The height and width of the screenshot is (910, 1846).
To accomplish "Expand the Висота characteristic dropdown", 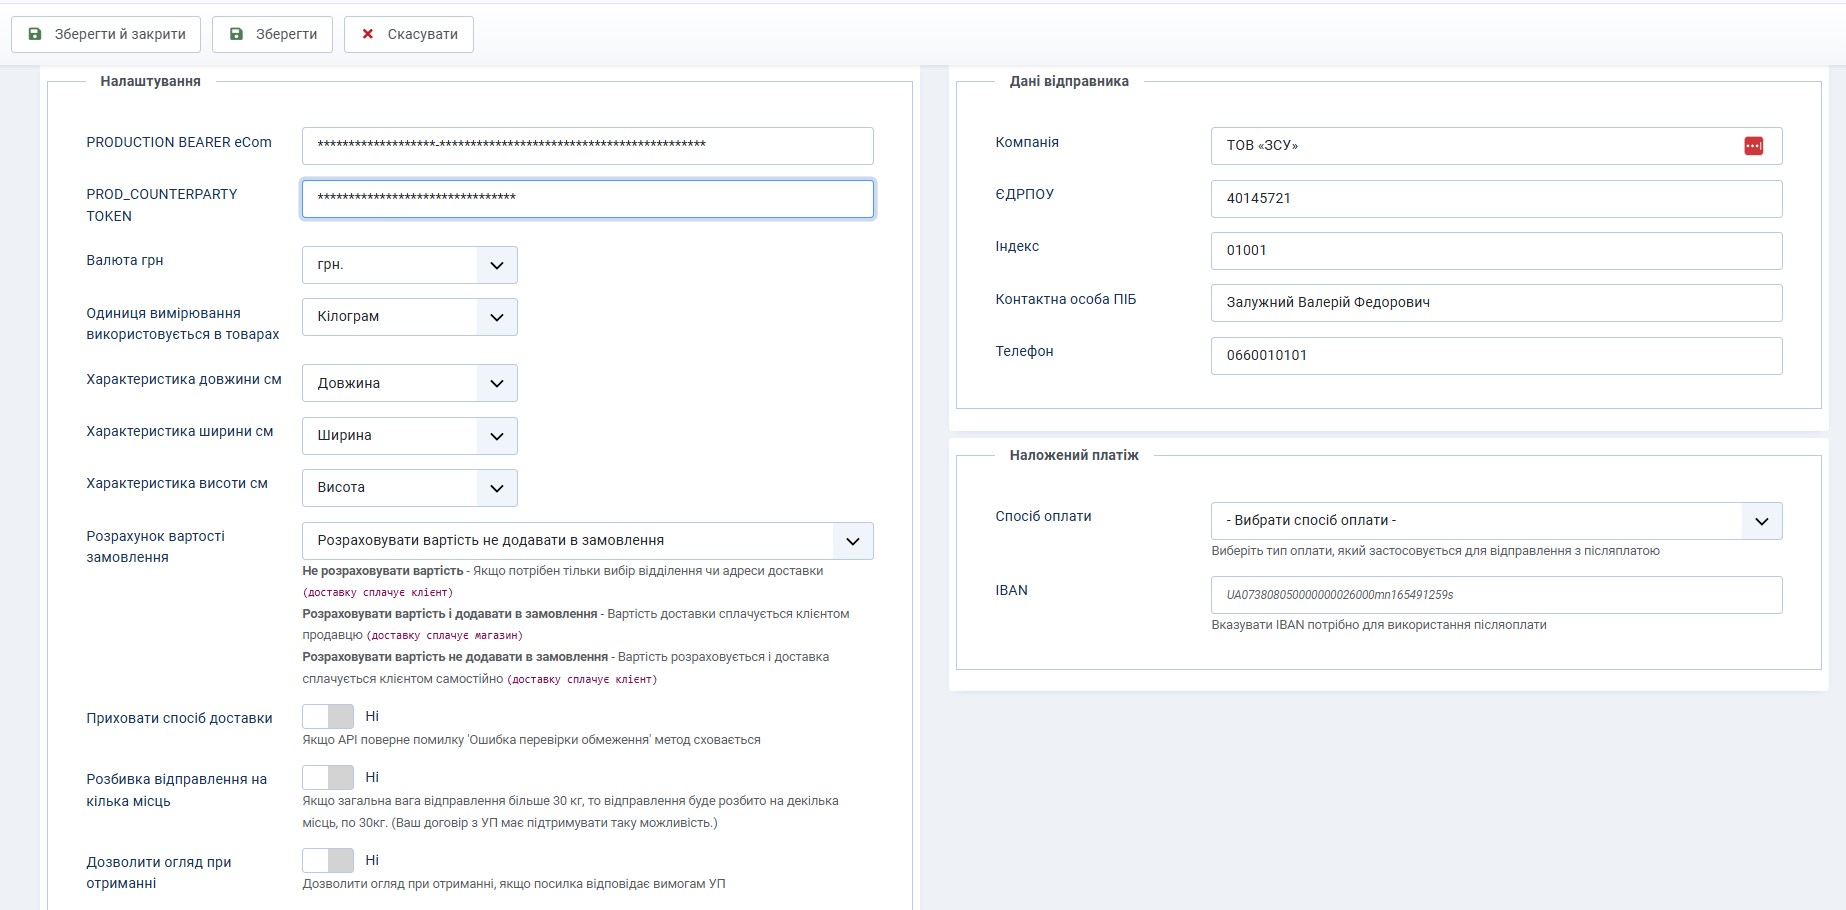I will point(409,488).
